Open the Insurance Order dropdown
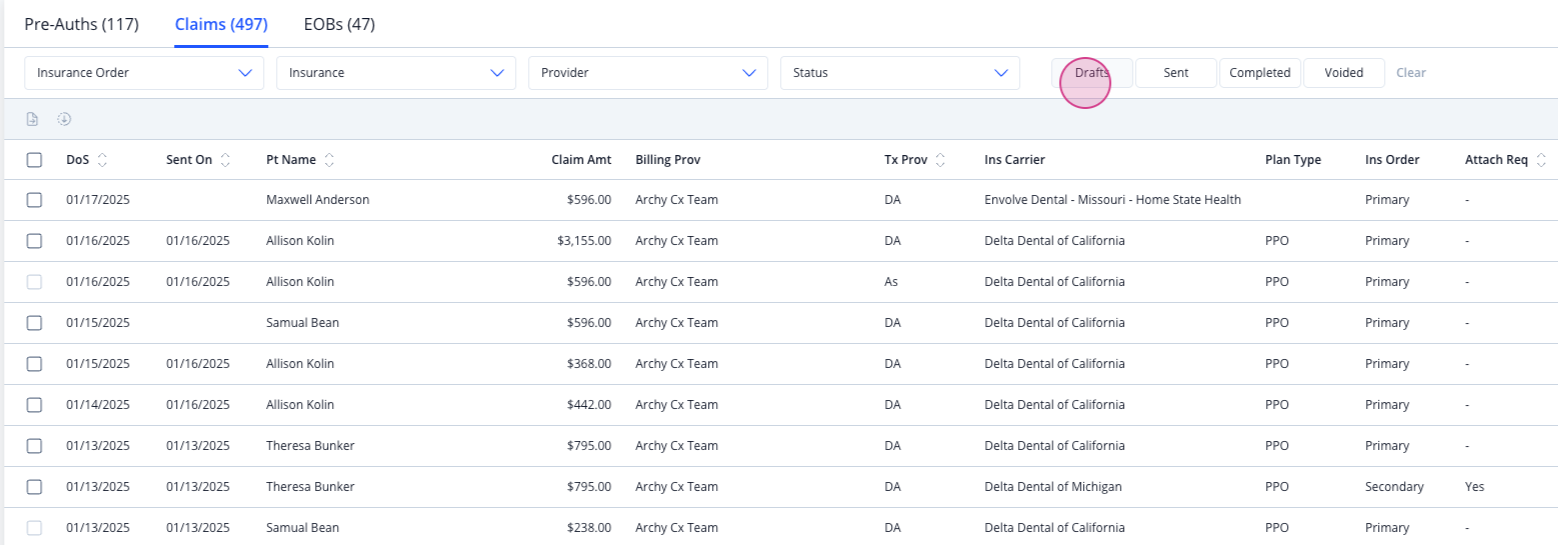The width and height of the screenshot is (1558, 545). [x=144, y=73]
